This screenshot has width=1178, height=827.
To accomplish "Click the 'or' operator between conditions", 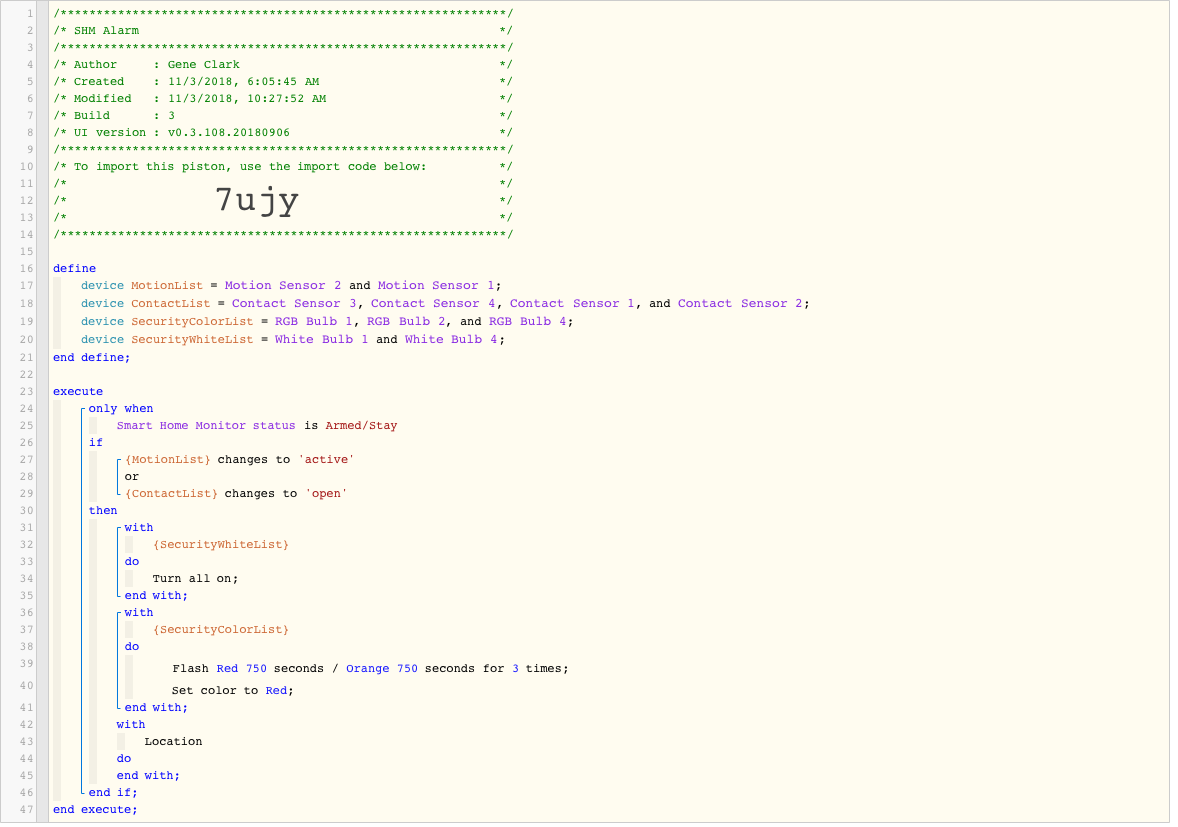I will [131, 478].
